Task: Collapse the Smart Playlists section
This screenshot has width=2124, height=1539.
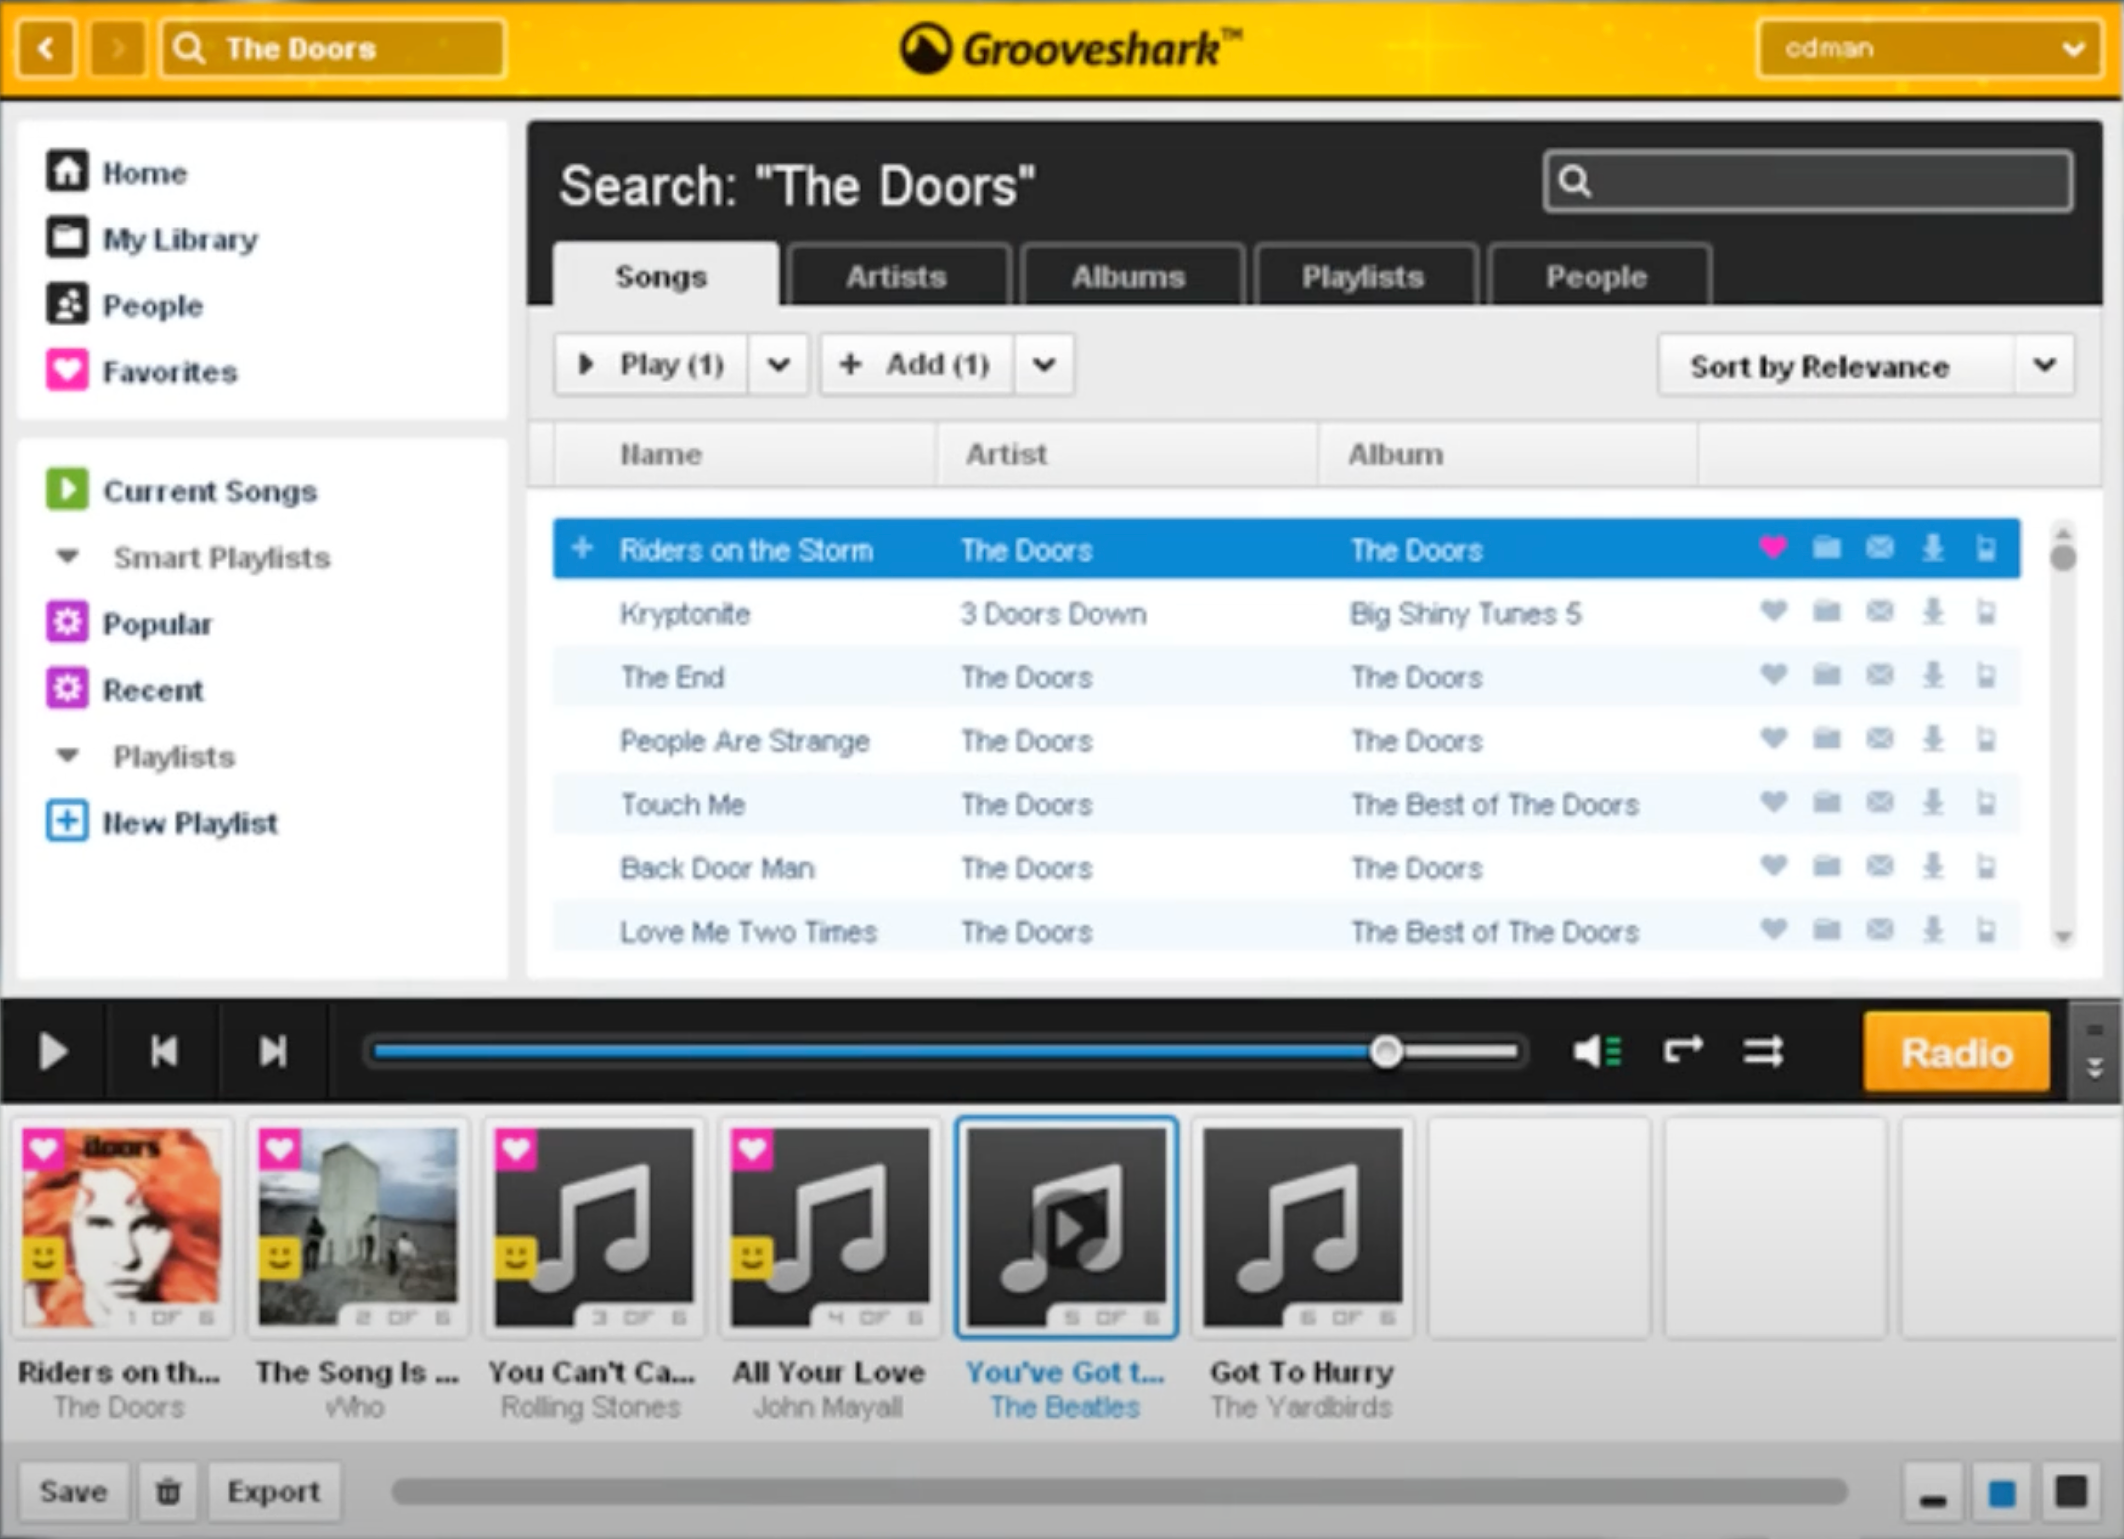Action: 66,556
